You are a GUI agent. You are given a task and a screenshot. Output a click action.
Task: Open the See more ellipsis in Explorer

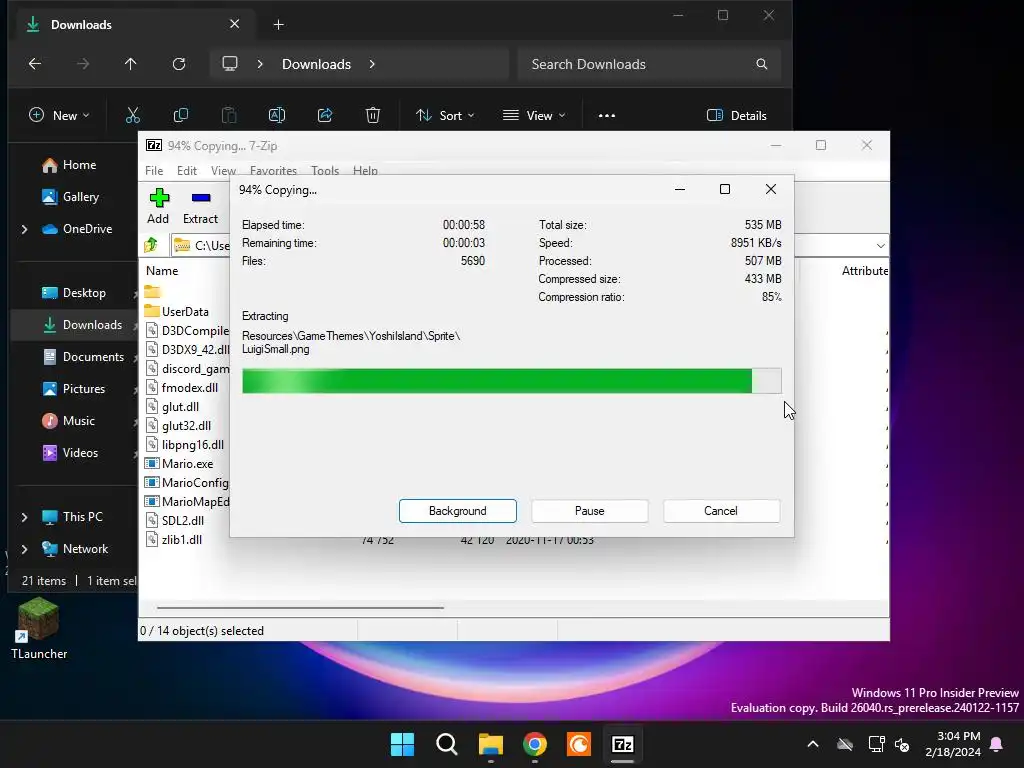tap(607, 116)
